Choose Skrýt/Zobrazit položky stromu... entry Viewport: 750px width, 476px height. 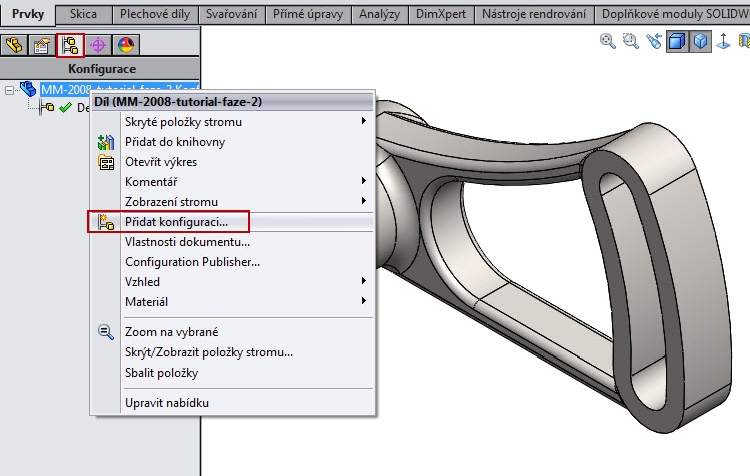232,352
